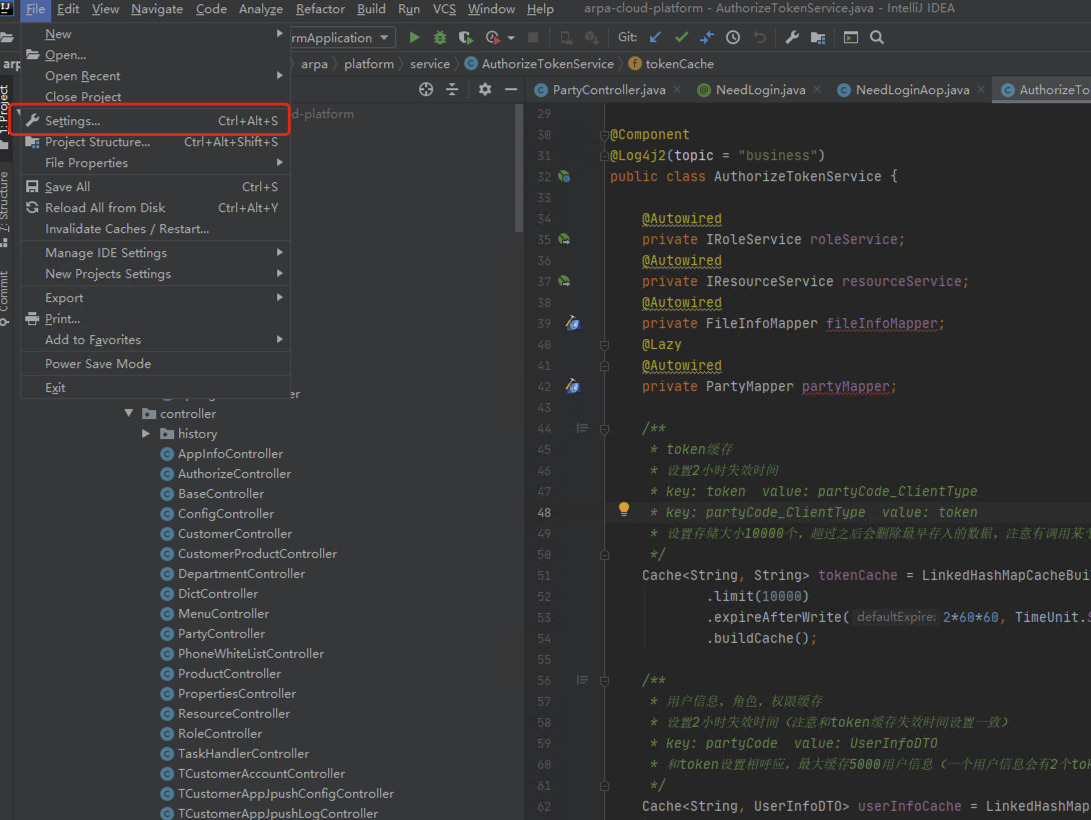Select Close Project menu item
Screen dimensions: 1091x820
pyautogui.click(x=155, y=97)
